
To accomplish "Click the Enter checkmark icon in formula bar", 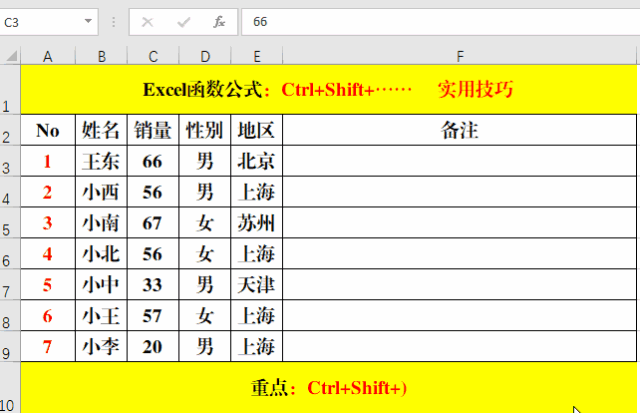I will click(183, 21).
